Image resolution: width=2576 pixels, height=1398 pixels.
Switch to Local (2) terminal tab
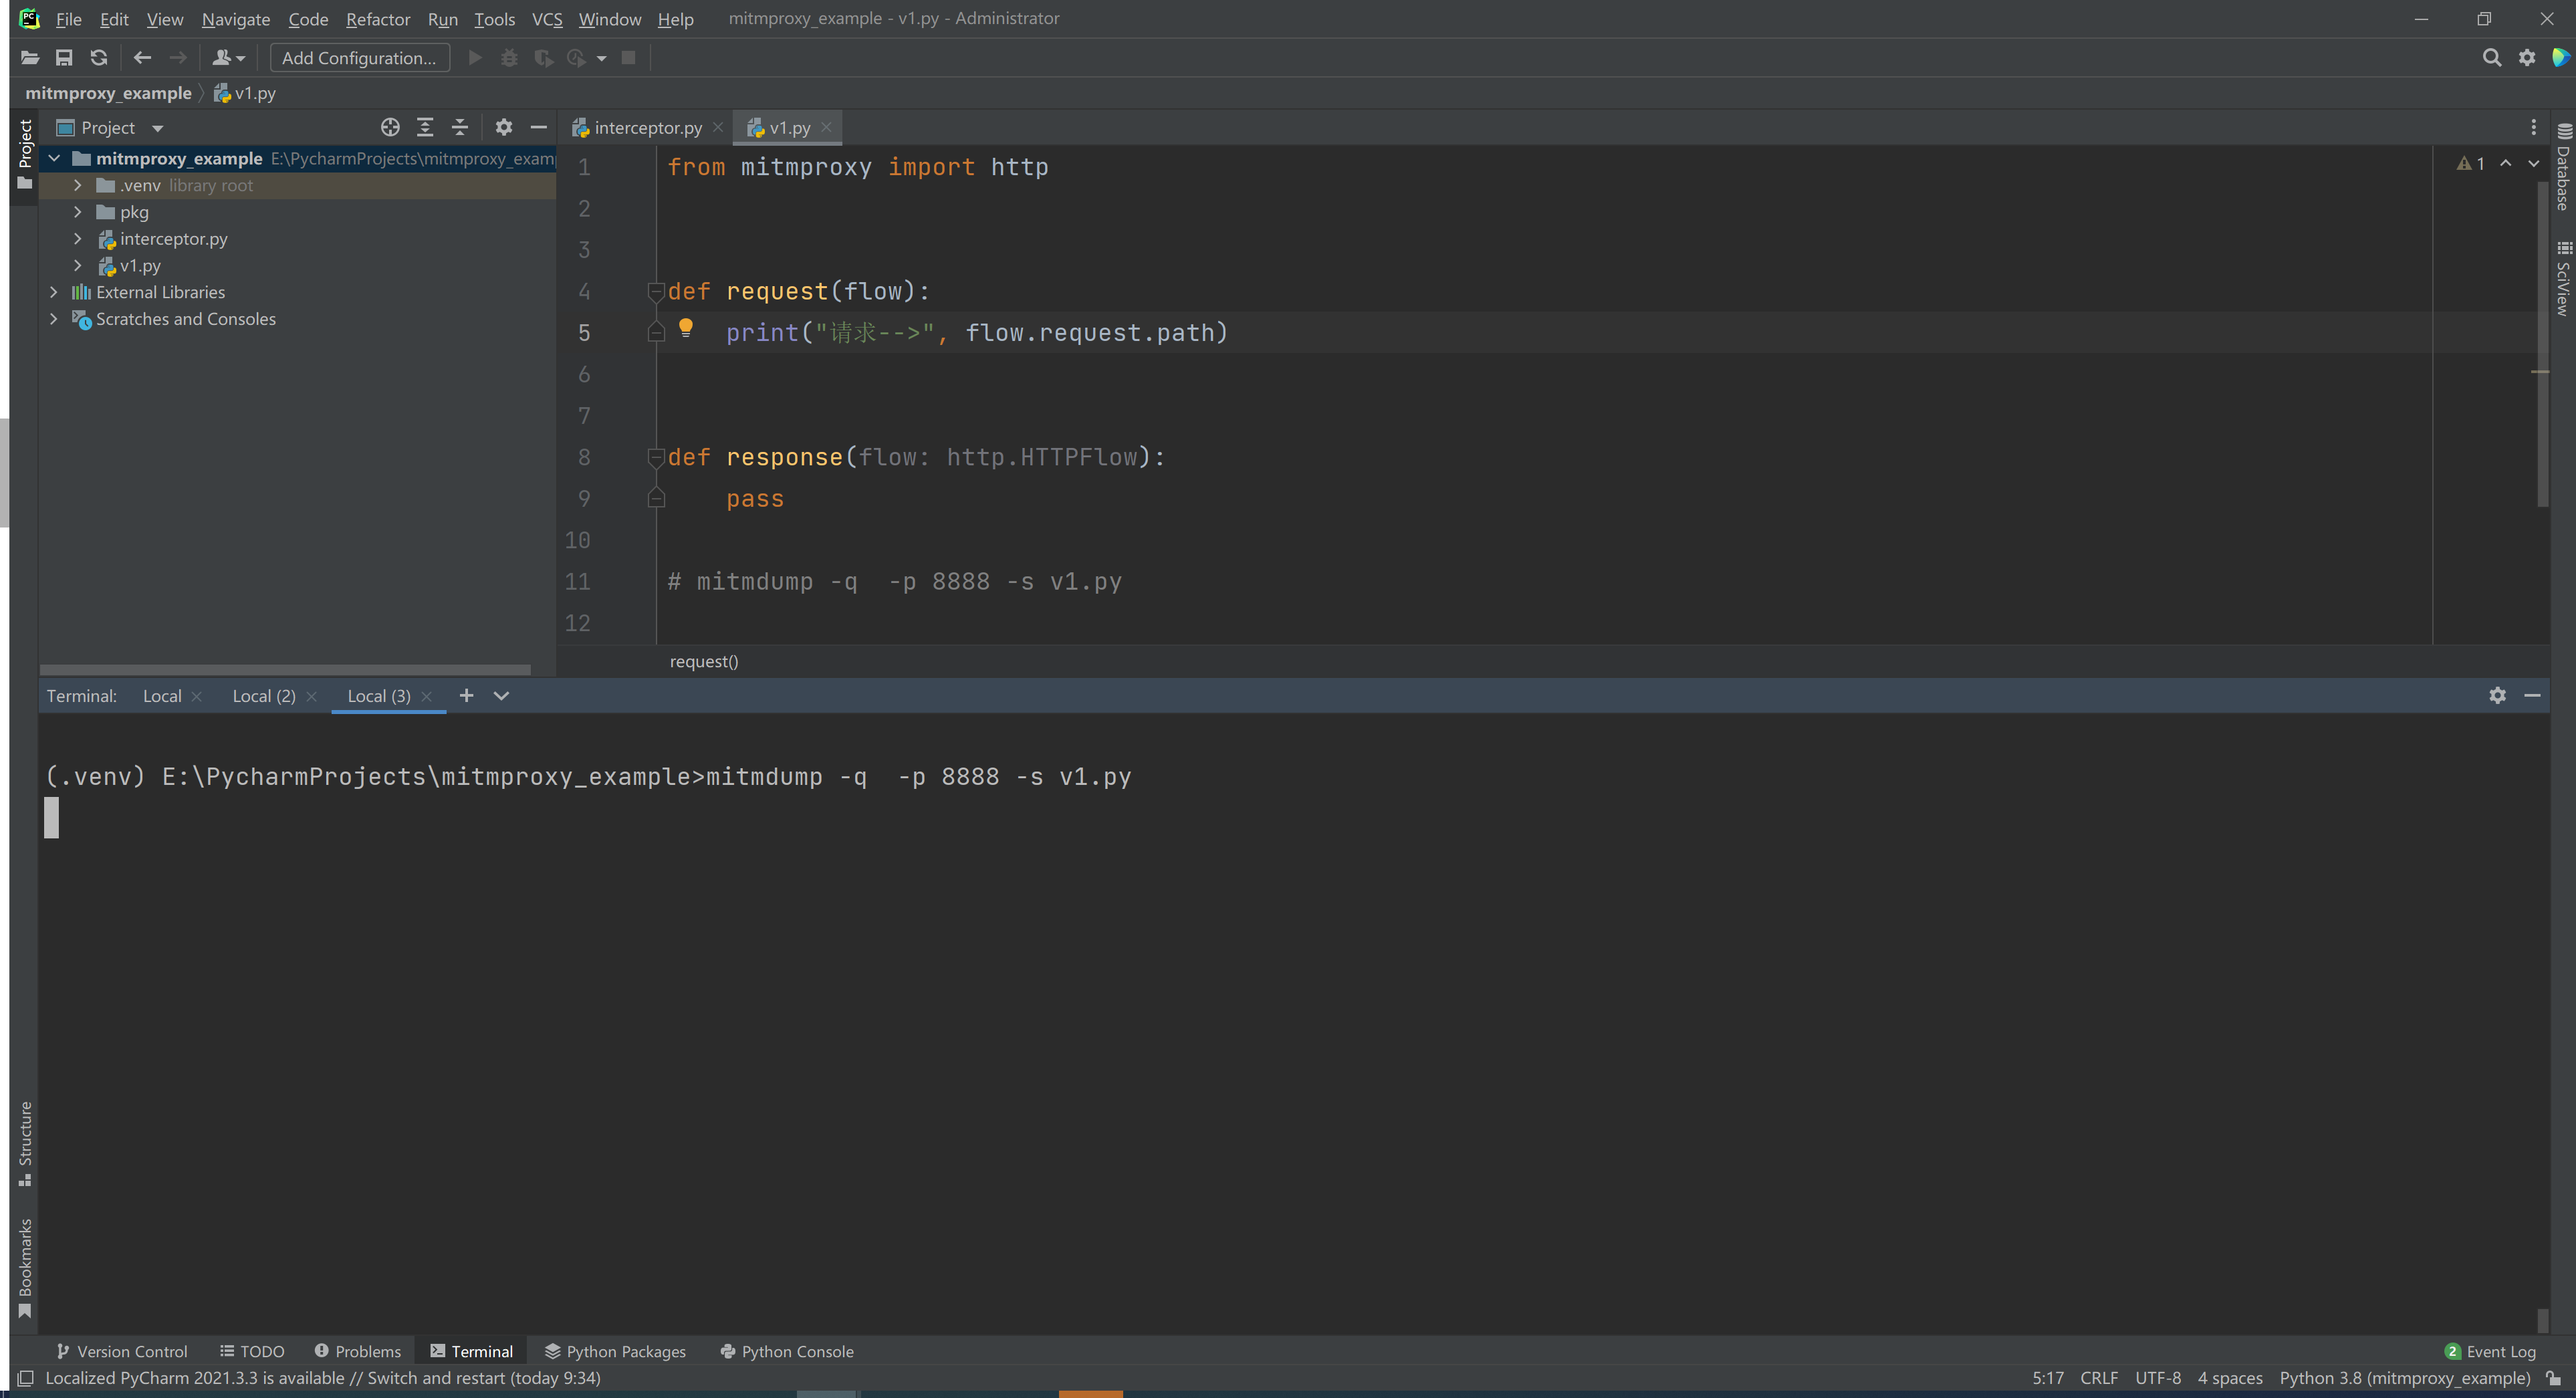click(x=264, y=696)
